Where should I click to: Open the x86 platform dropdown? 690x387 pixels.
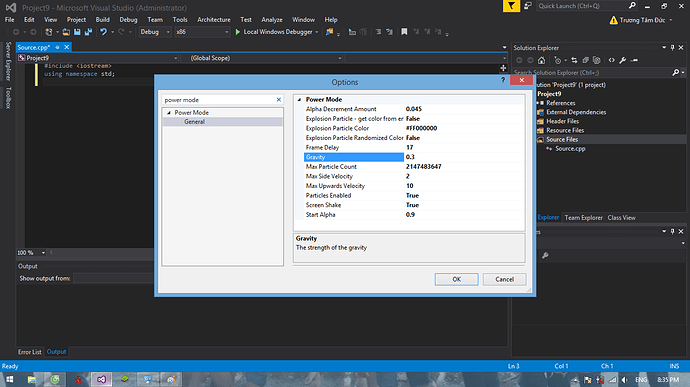click(202, 32)
